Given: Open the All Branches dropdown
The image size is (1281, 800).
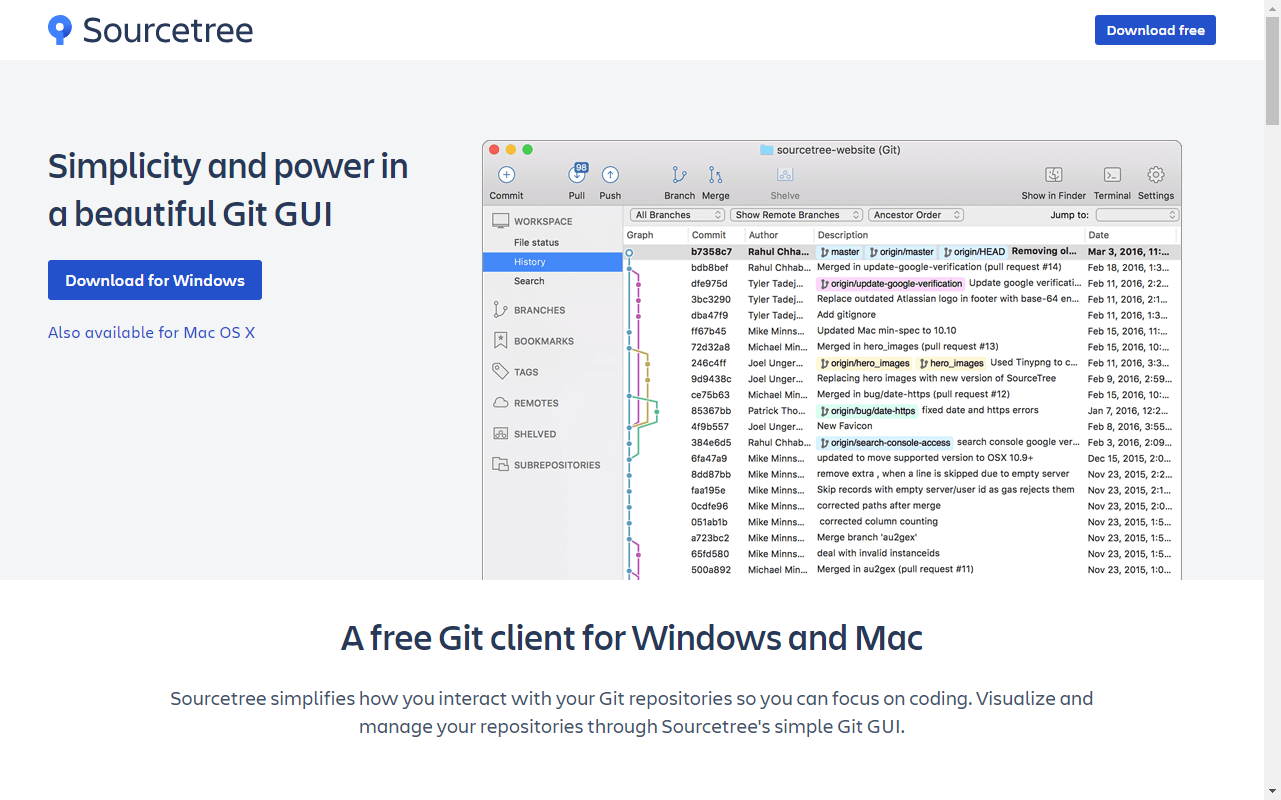Looking at the screenshot, I should 677,215.
